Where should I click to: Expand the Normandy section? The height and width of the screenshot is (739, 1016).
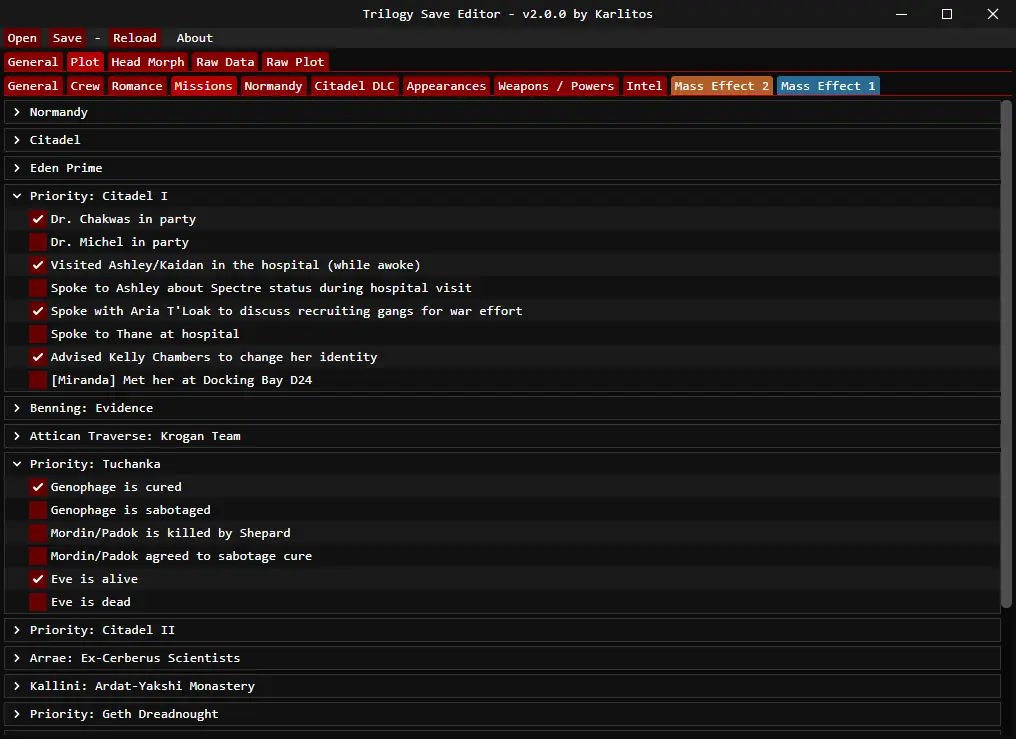(x=502, y=112)
